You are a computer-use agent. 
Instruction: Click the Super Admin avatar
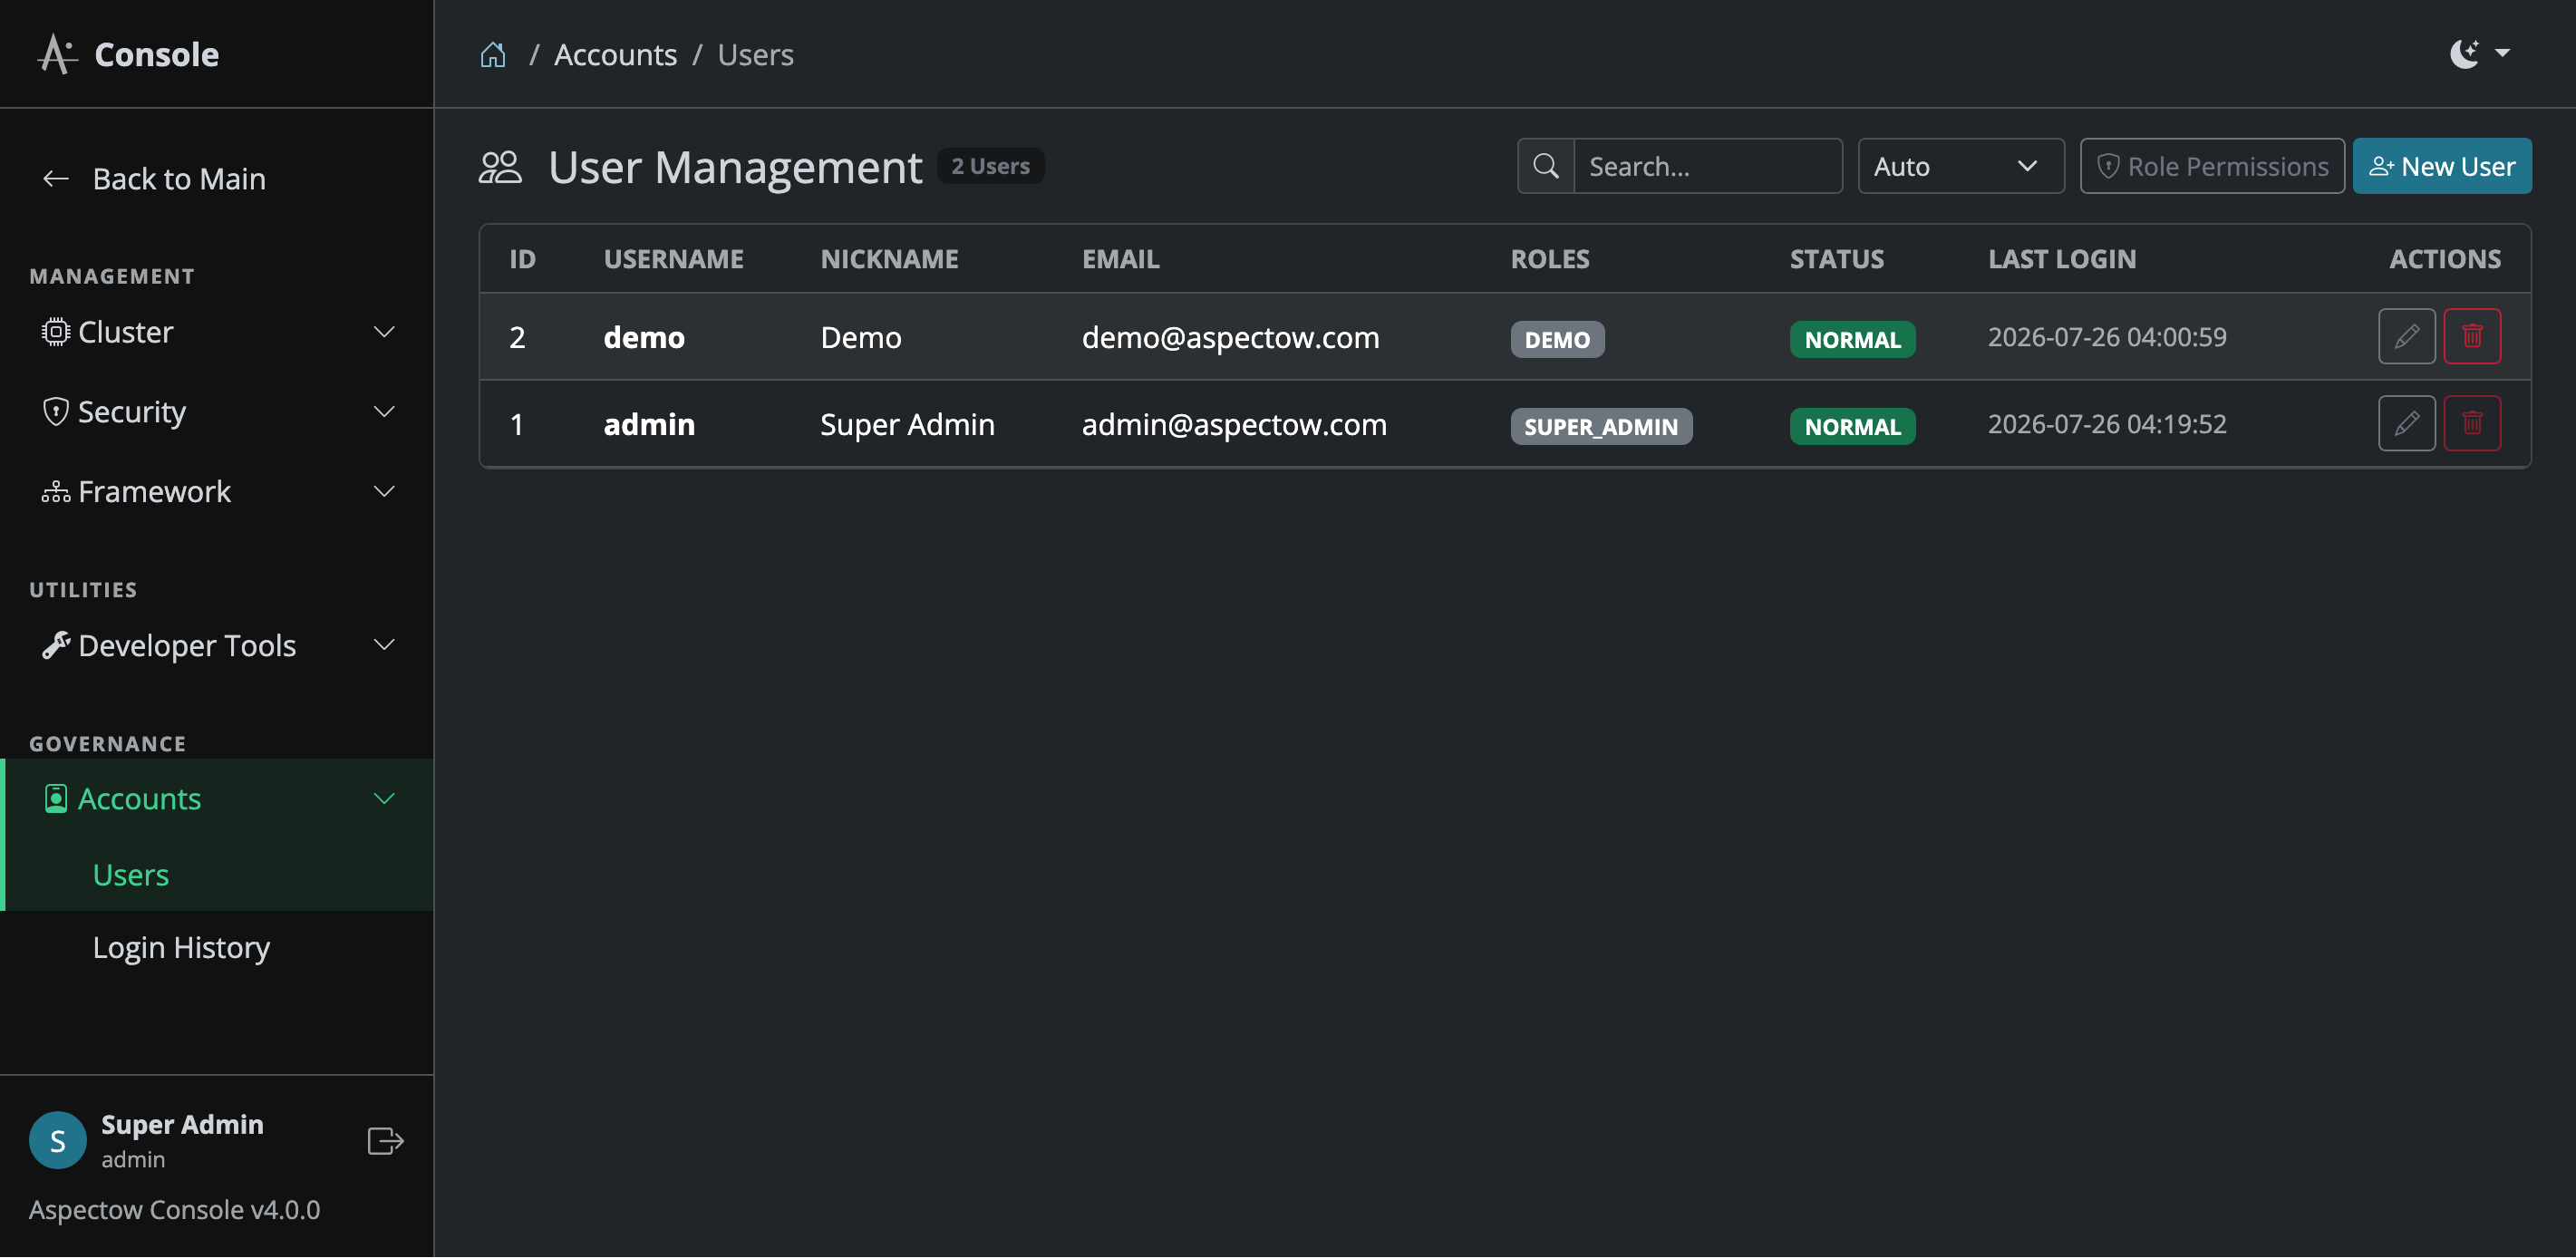[x=57, y=1141]
